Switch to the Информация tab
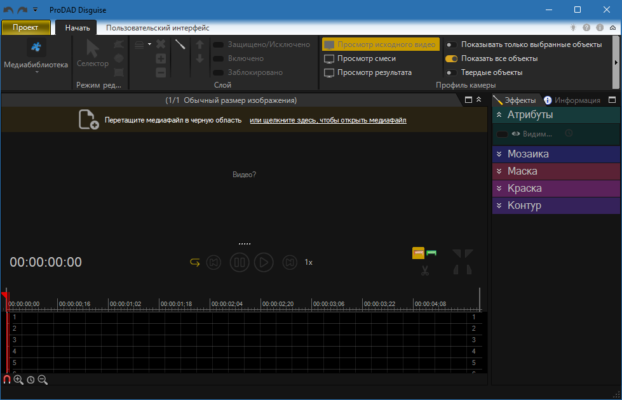Screen dimensions: 622x400 coord(572,100)
